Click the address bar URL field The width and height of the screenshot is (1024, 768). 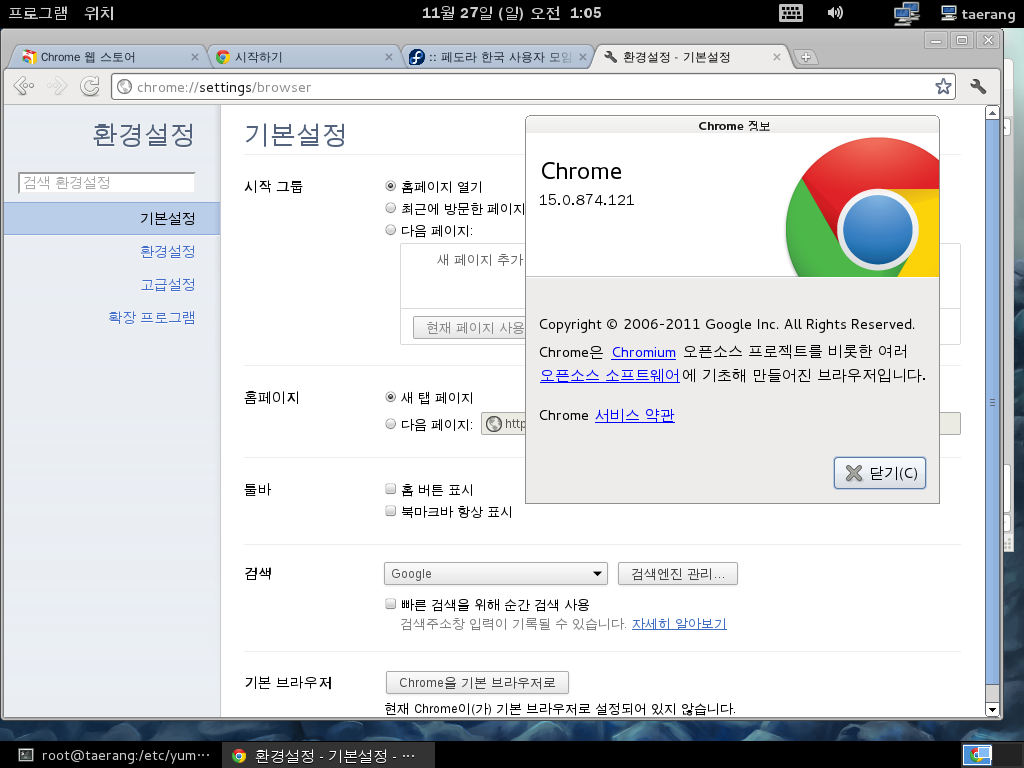click(533, 87)
